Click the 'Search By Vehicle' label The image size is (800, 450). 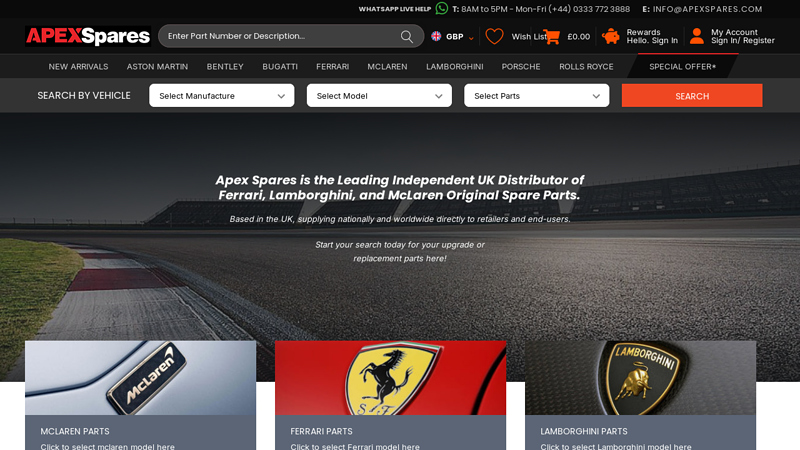coord(84,95)
